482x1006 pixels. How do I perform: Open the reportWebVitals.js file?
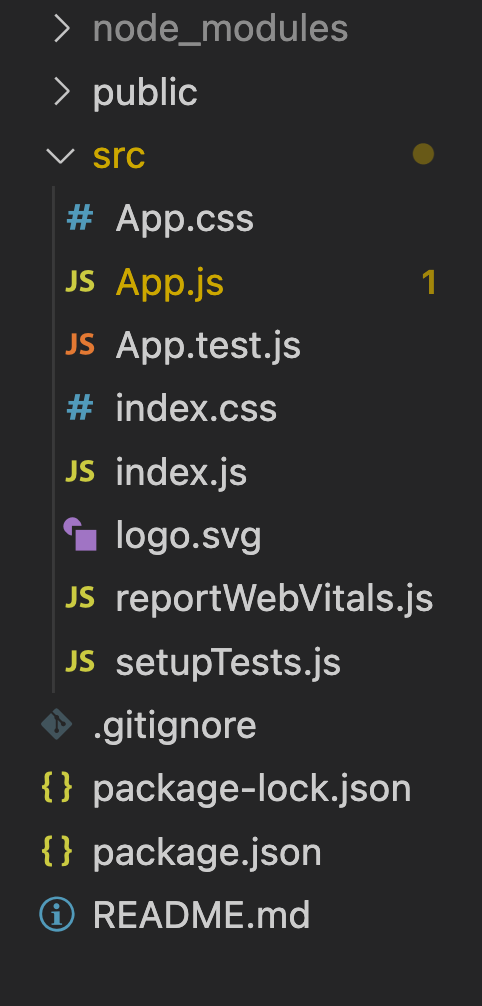coord(275,599)
